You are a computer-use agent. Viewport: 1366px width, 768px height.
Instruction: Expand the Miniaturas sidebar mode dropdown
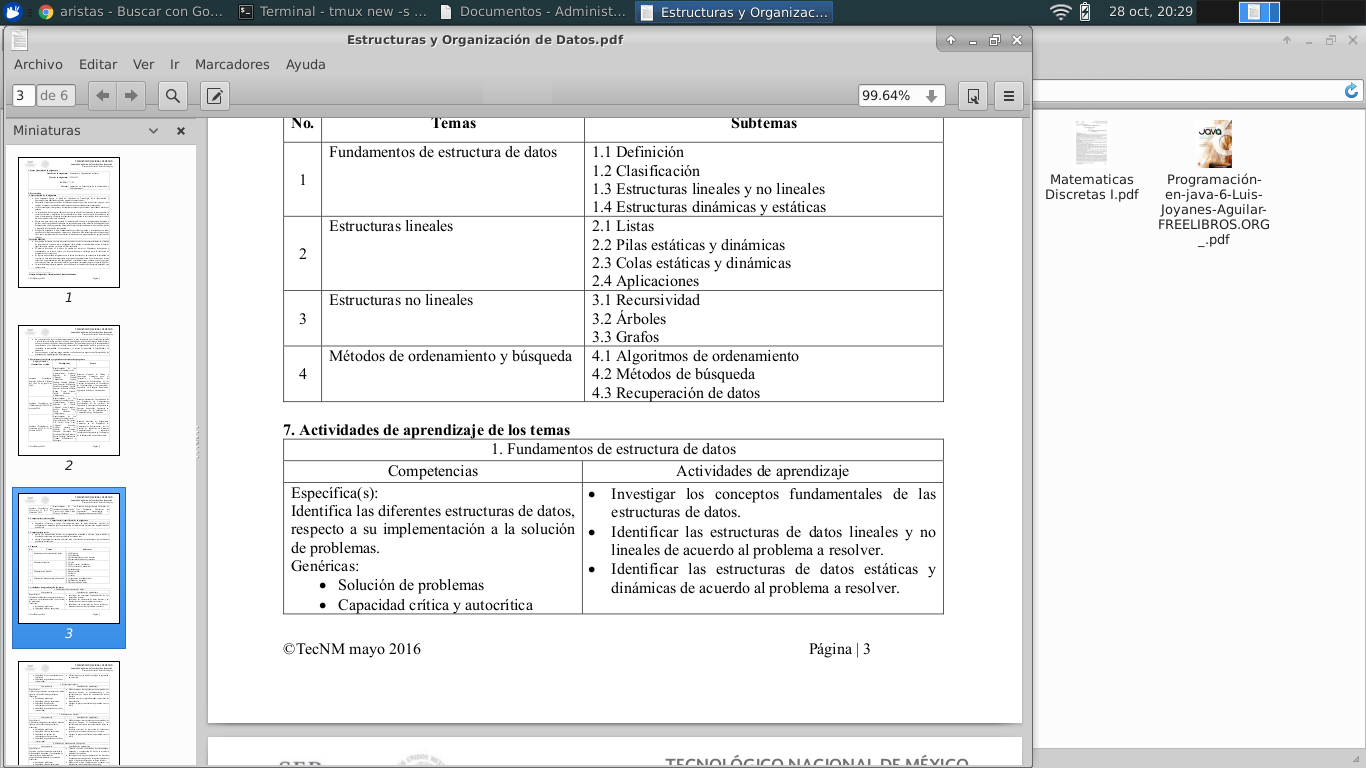click(153, 131)
